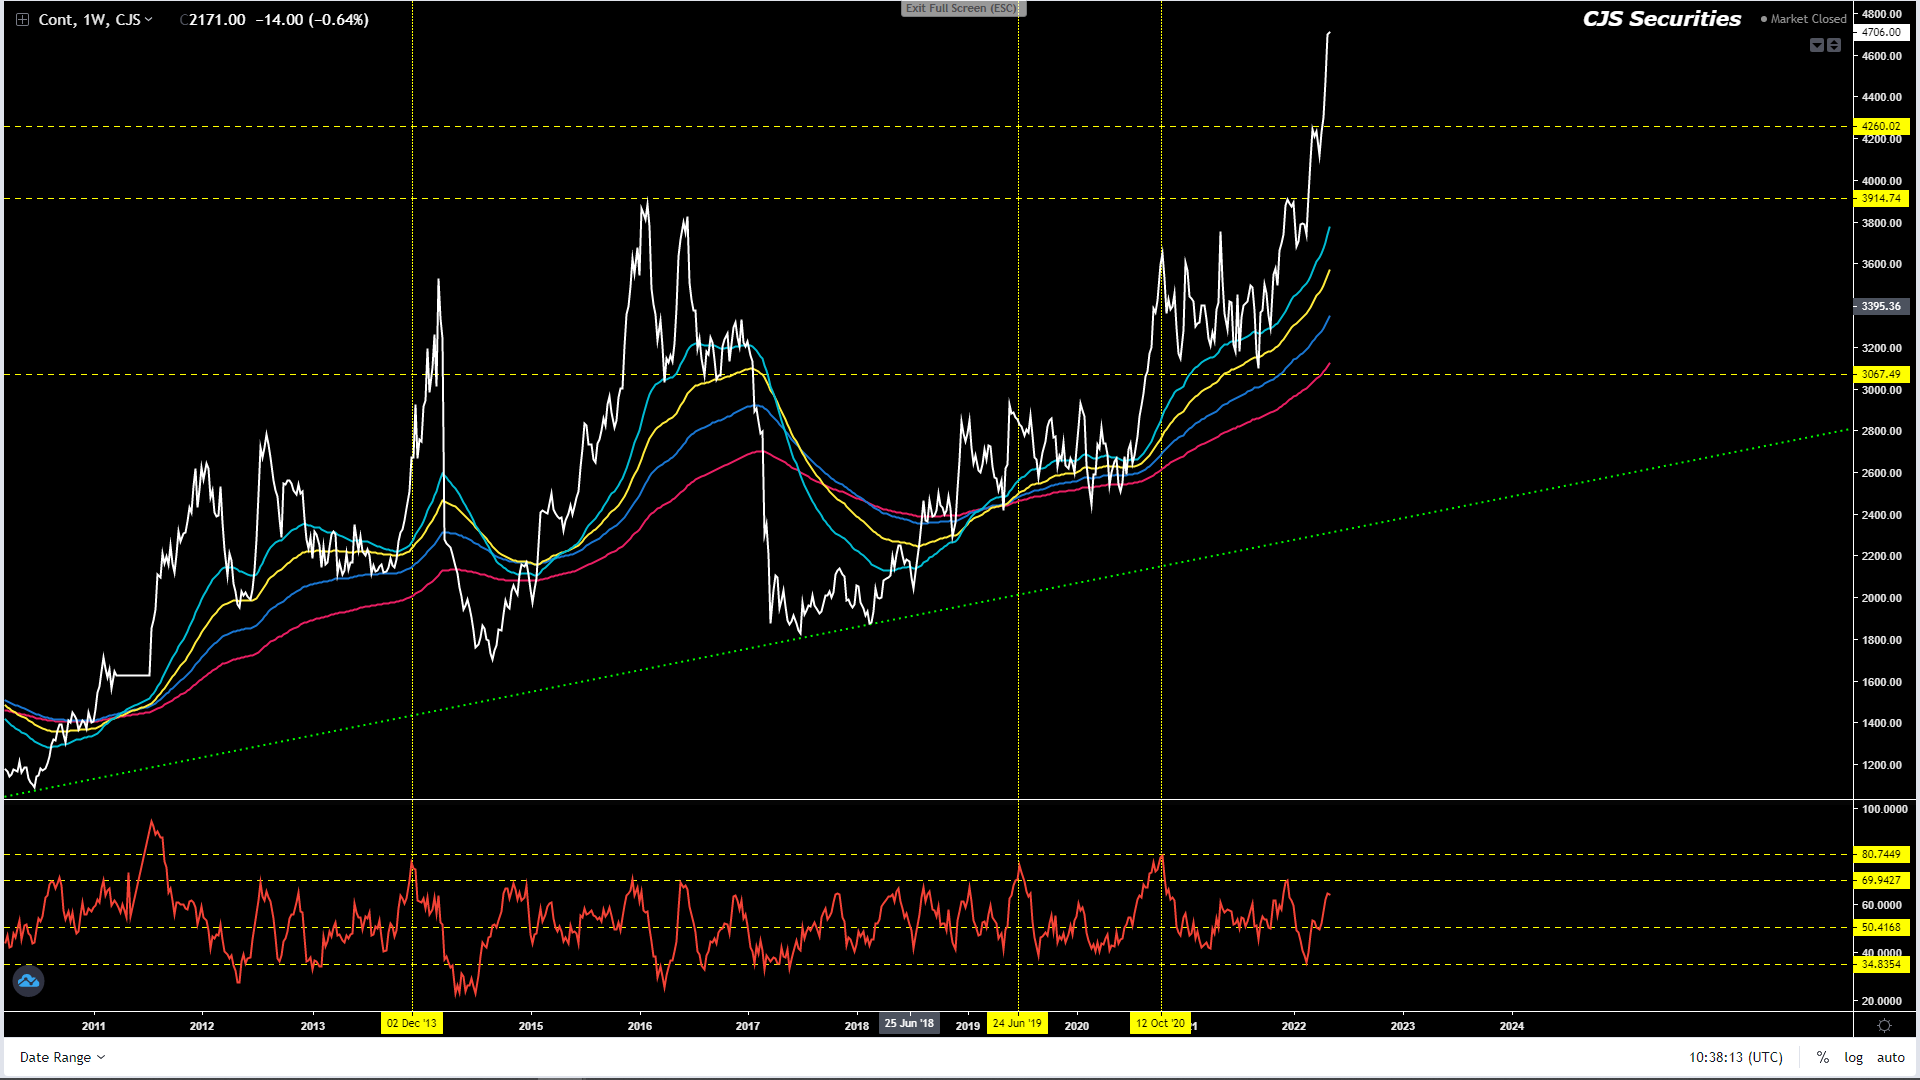
Task: Toggle percent scale mode
Action: [x=1823, y=1057]
